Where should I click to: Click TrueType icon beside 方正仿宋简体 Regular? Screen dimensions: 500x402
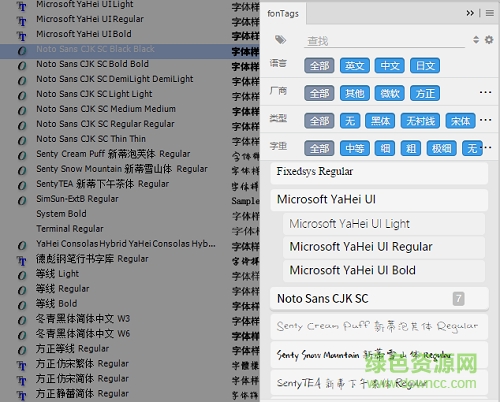coord(22,380)
